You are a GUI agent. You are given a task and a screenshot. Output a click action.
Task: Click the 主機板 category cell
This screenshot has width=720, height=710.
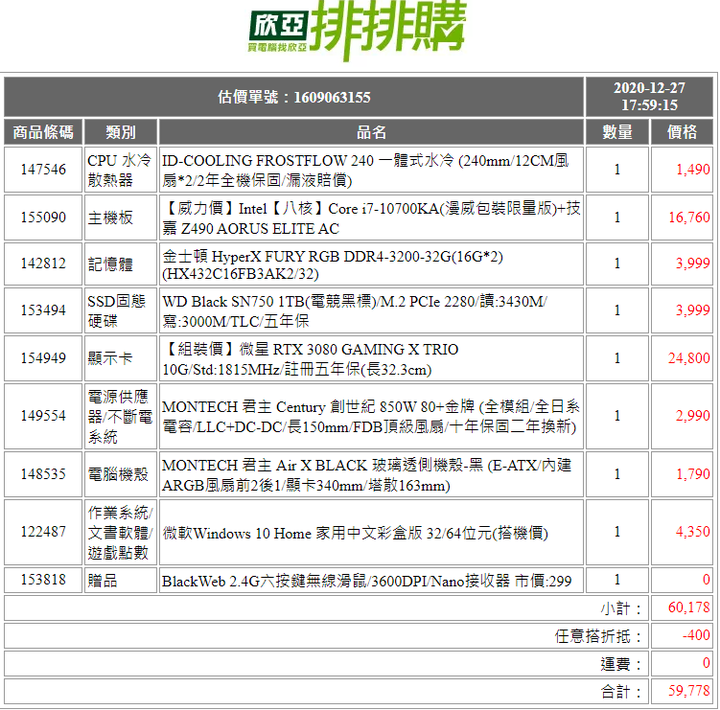coord(120,217)
